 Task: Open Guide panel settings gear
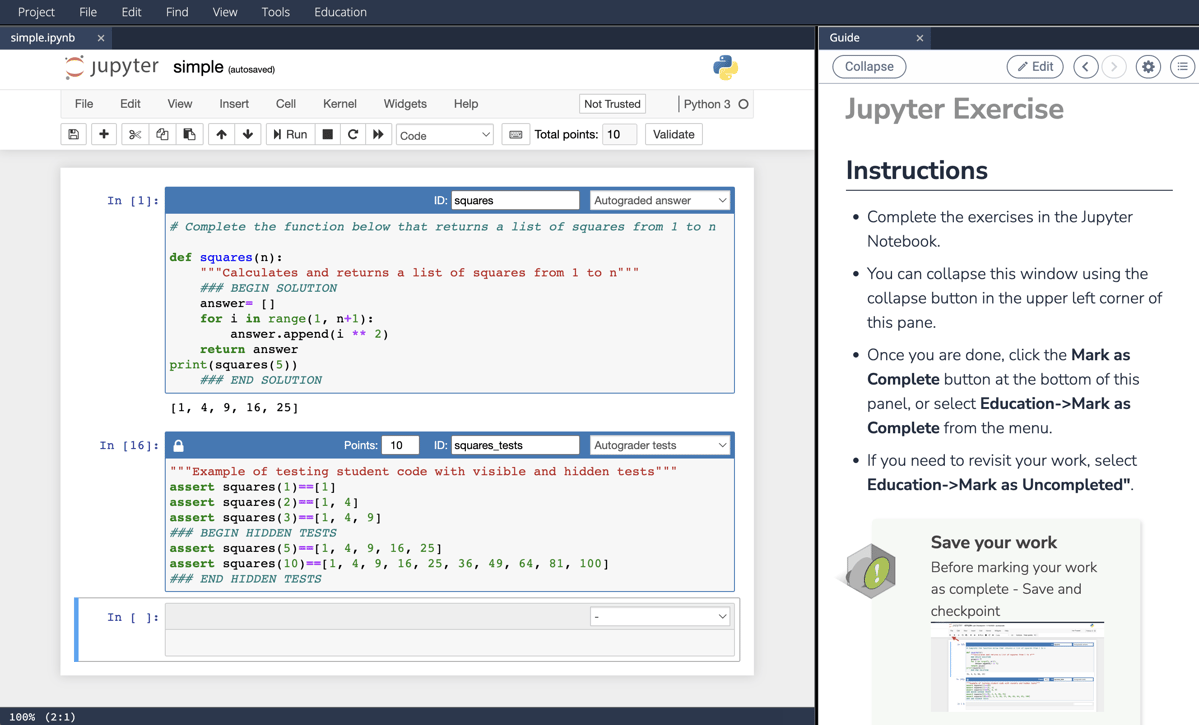1147,66
